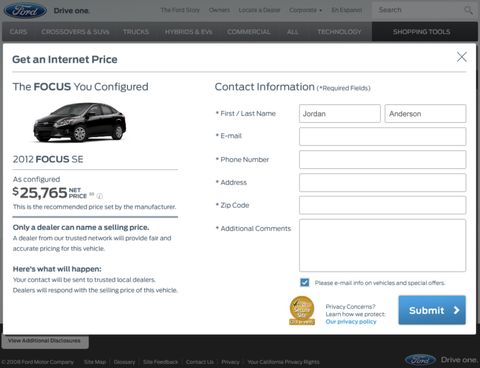The image size is (480, 368).
Task: Click into the E-mail input field
Action: 382,136
